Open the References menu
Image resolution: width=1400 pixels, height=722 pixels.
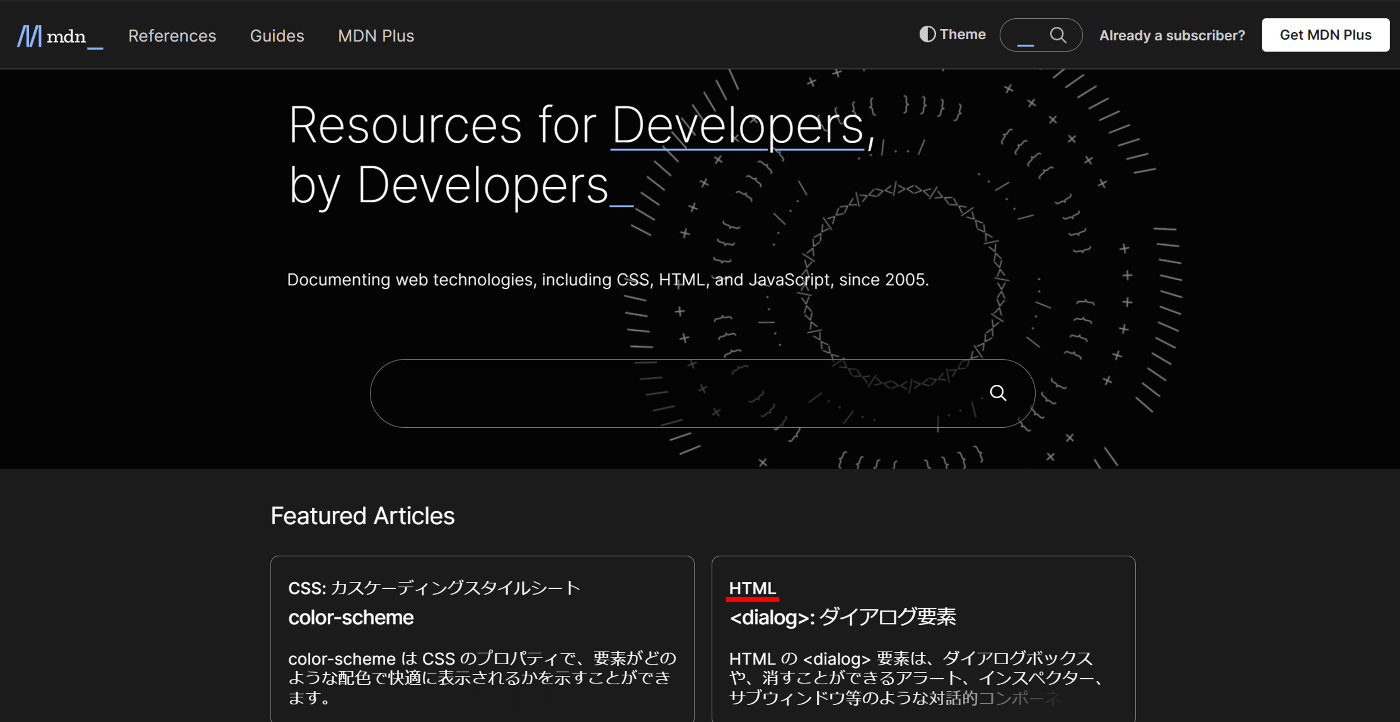point(172,36)
